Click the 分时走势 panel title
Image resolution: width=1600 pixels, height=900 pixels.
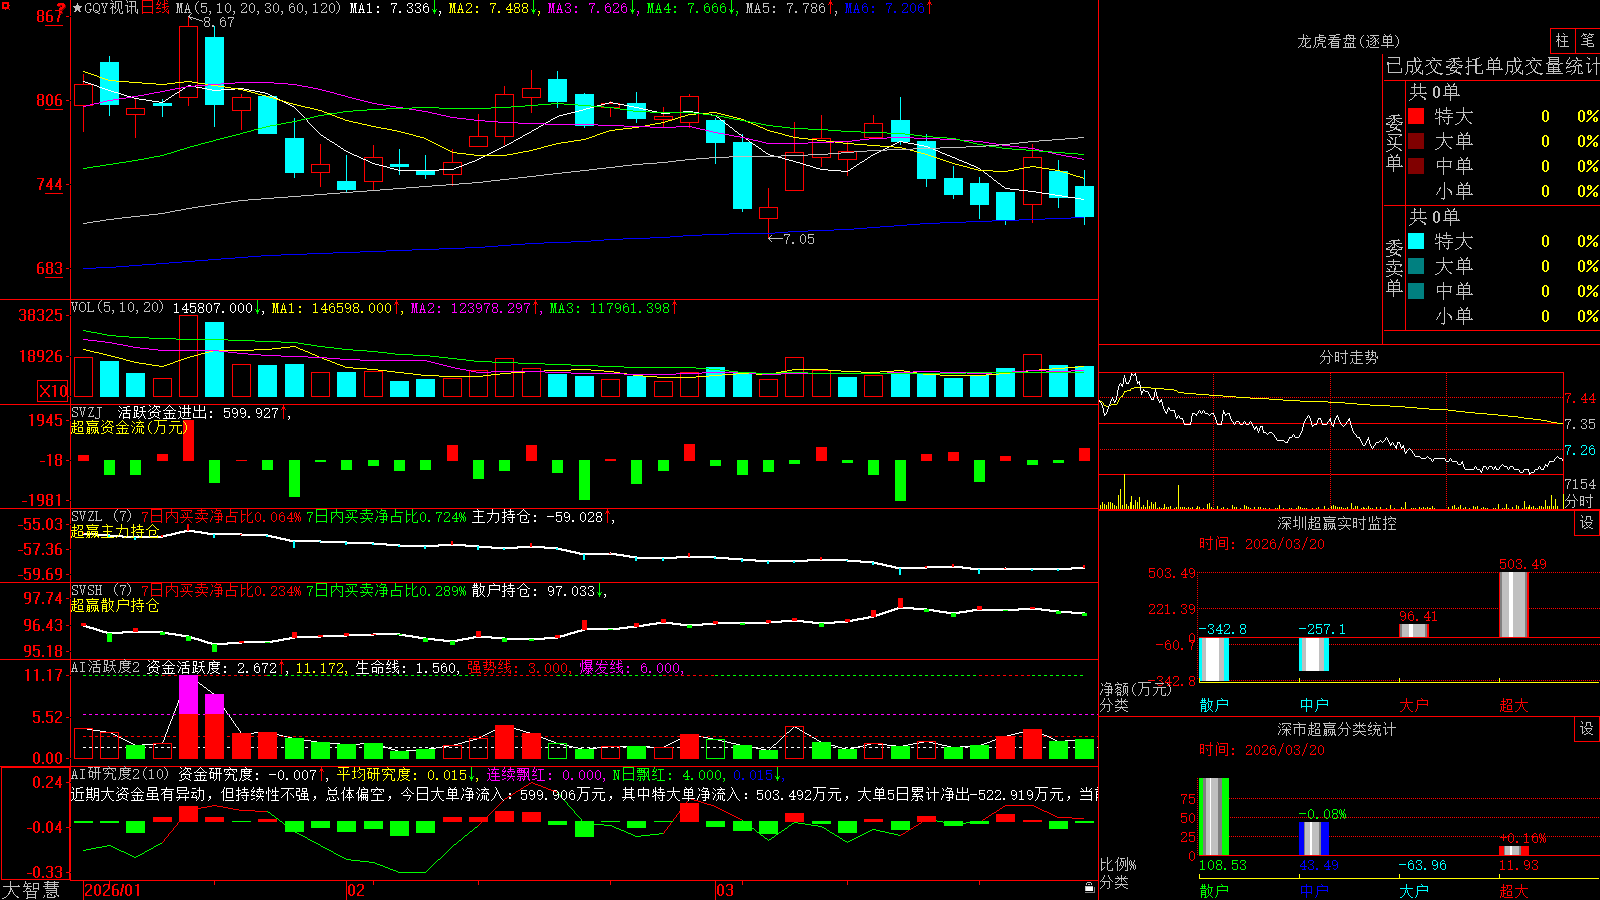1348,357
